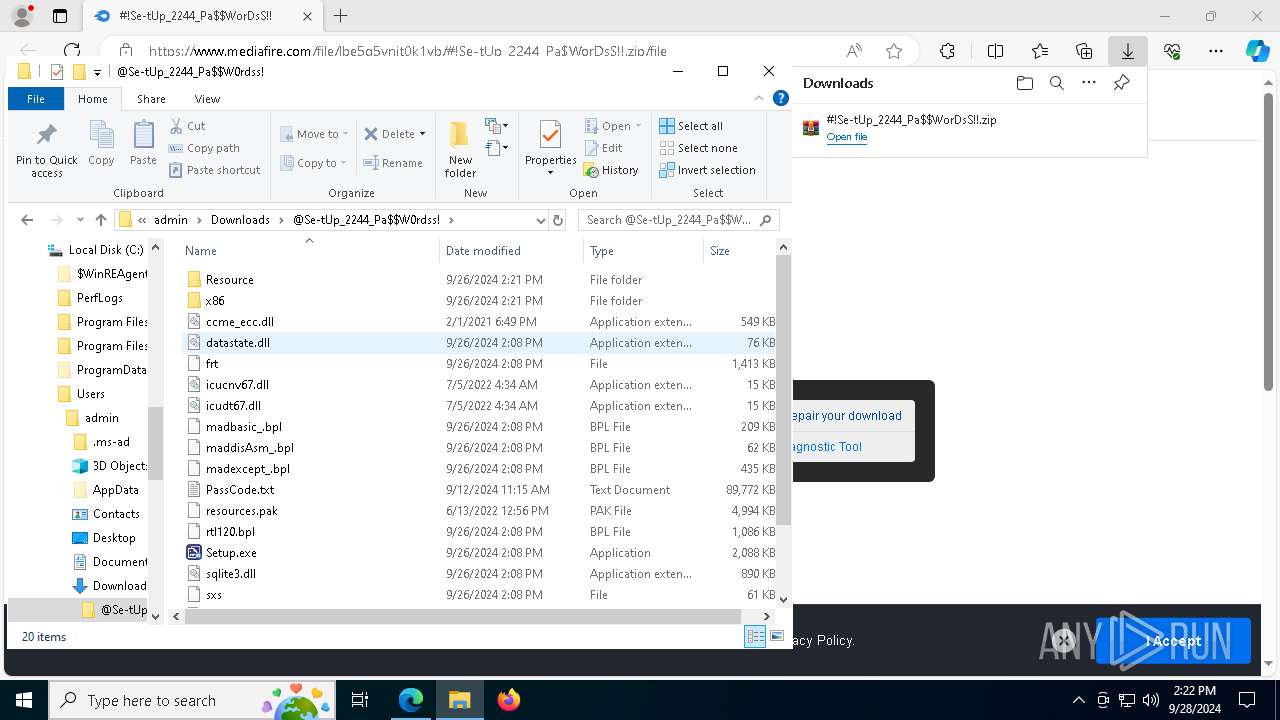Select the admin folder in the tree
This screenshot has height=720, width=1280.
102,418
